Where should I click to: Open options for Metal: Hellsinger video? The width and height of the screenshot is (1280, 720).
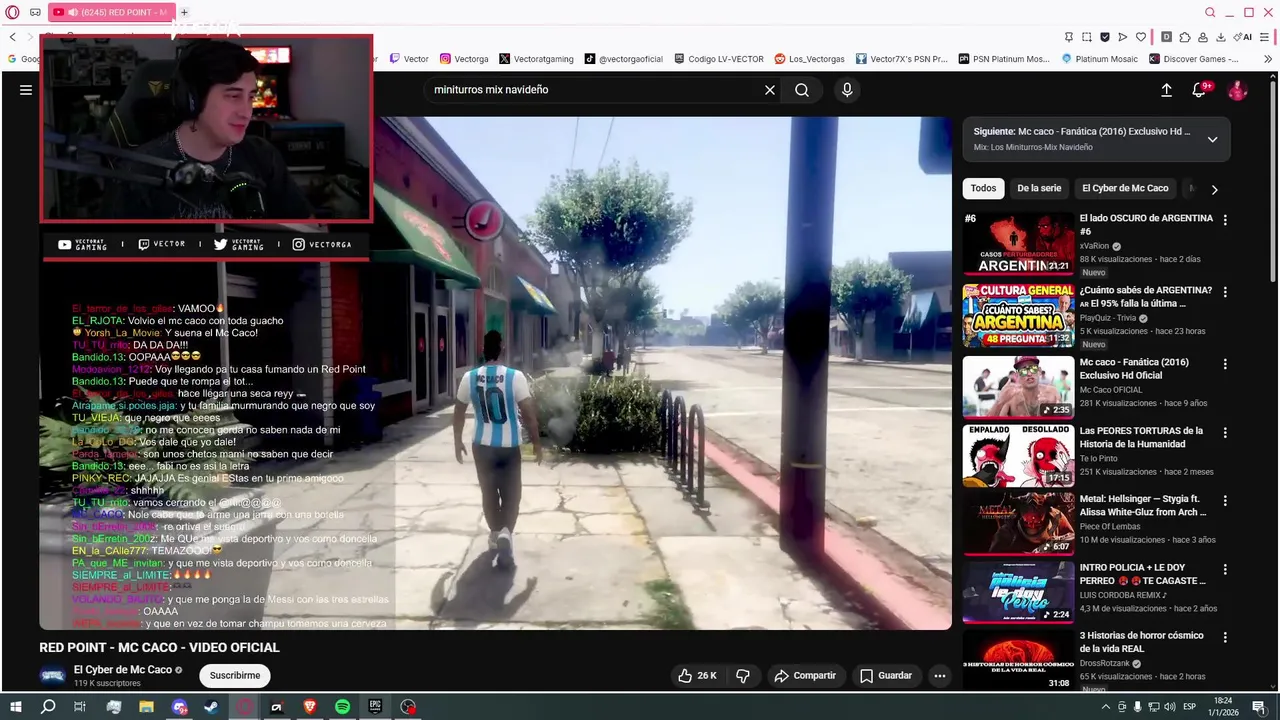[x=1225, y=501]
